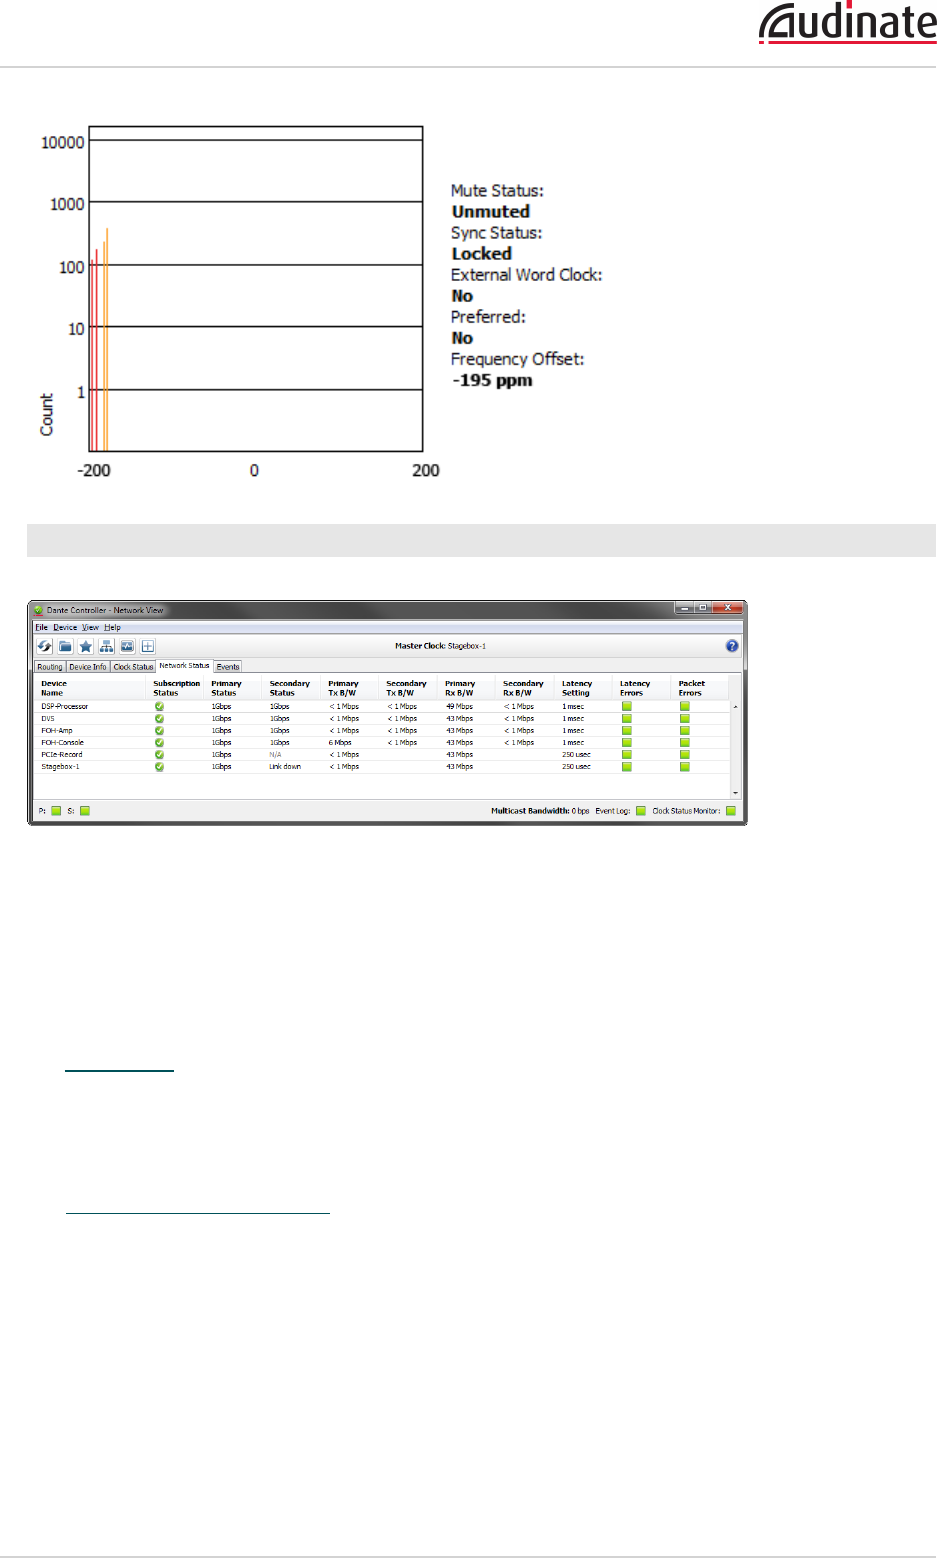
Task: Click FOH-Amp latency errors green indicator
Action: [x=627, y=730]
